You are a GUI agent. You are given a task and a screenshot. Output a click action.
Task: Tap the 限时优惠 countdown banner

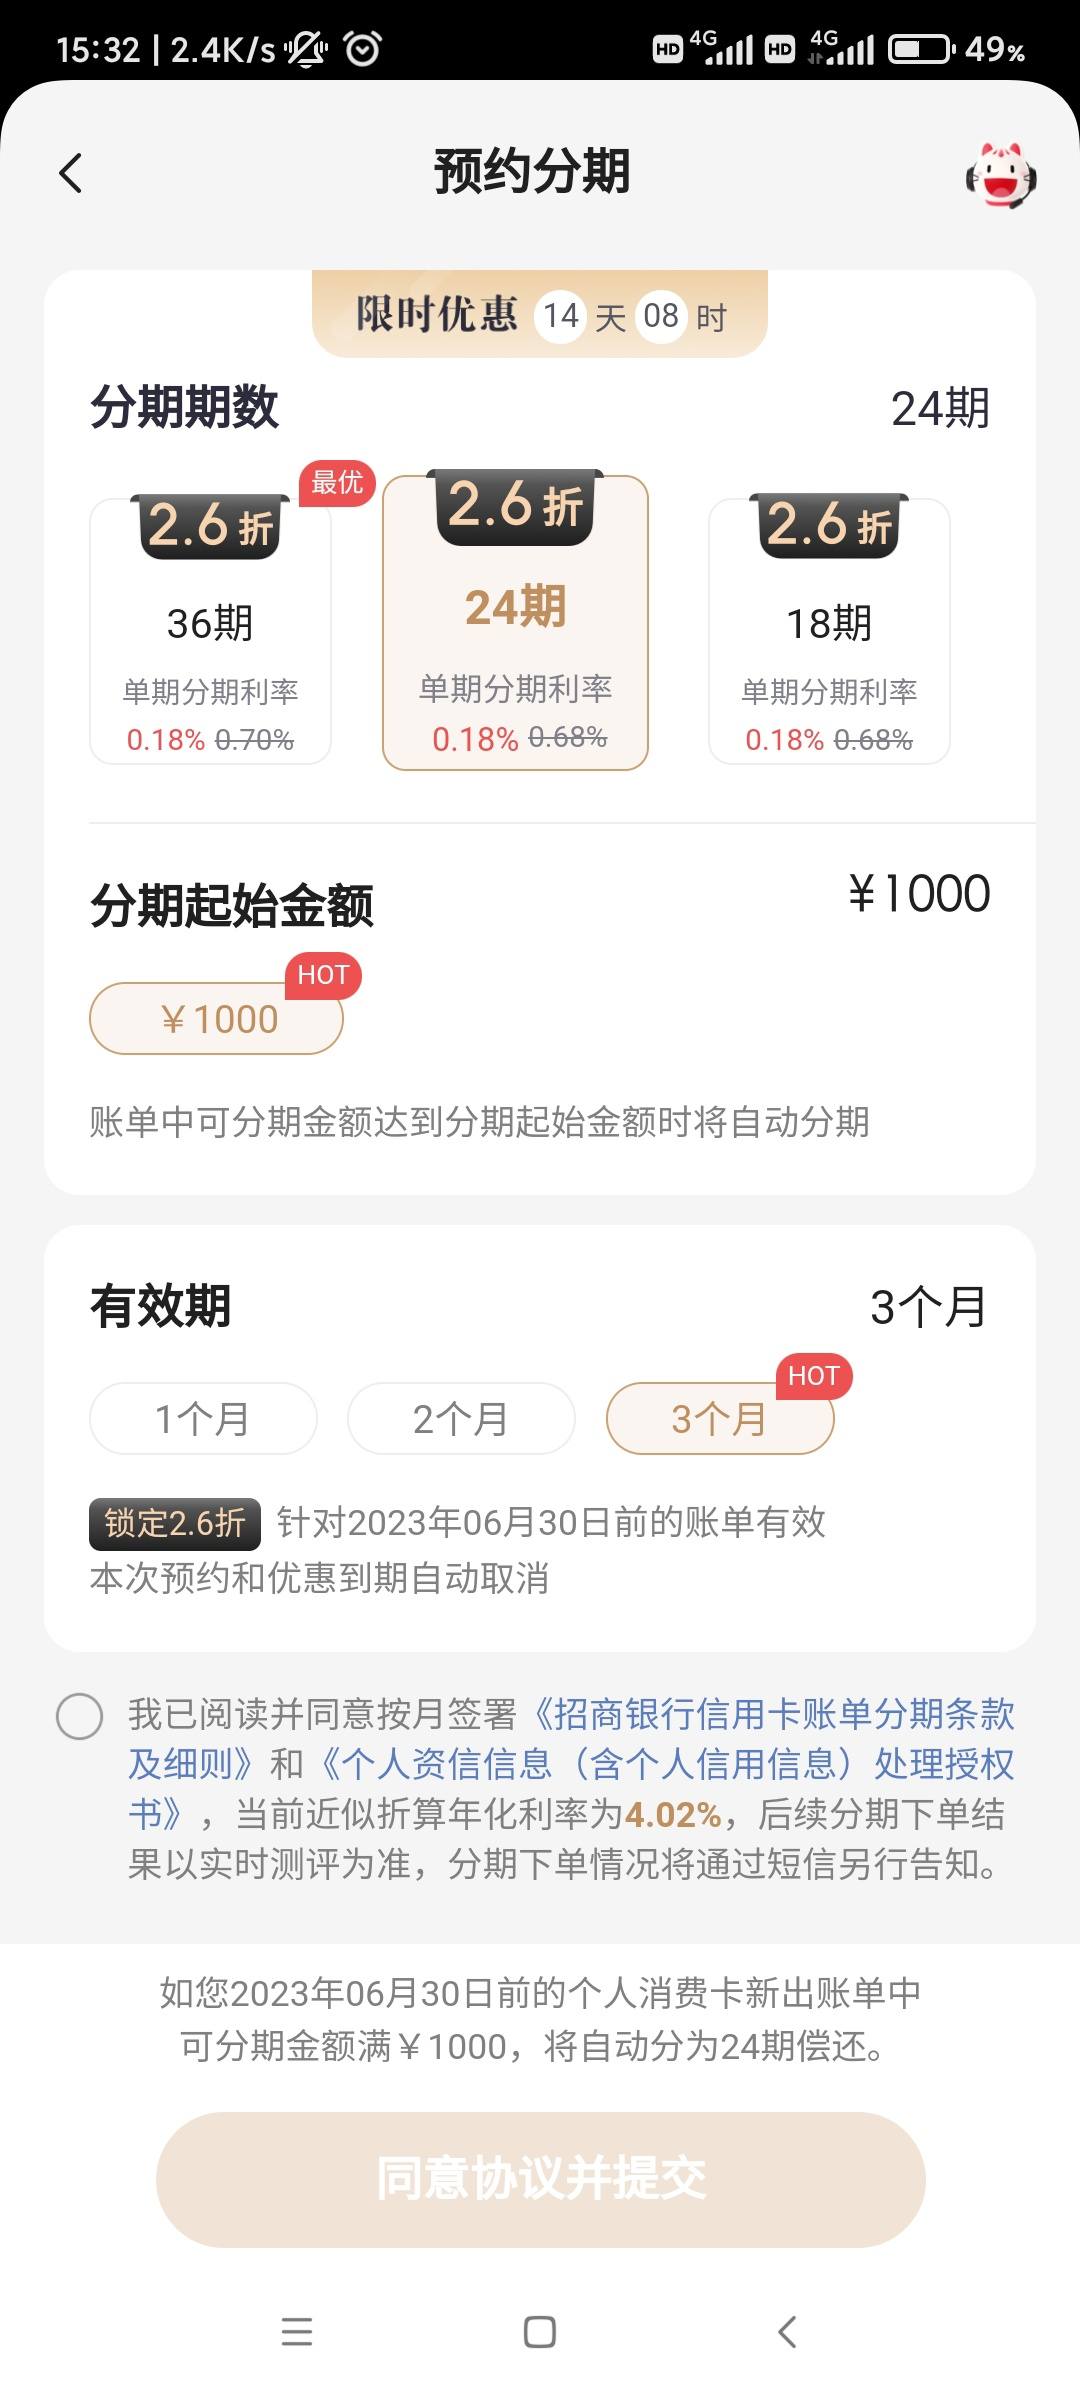(540, 314)
